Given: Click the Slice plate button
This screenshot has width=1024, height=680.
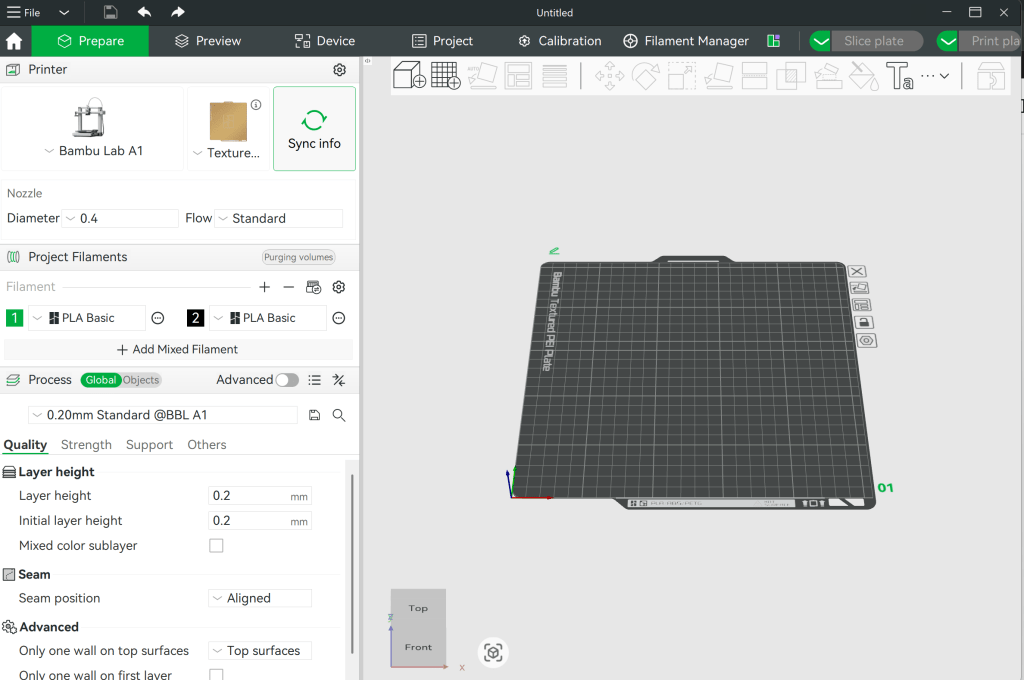Looking at the screenshot, I should [877, 41].
